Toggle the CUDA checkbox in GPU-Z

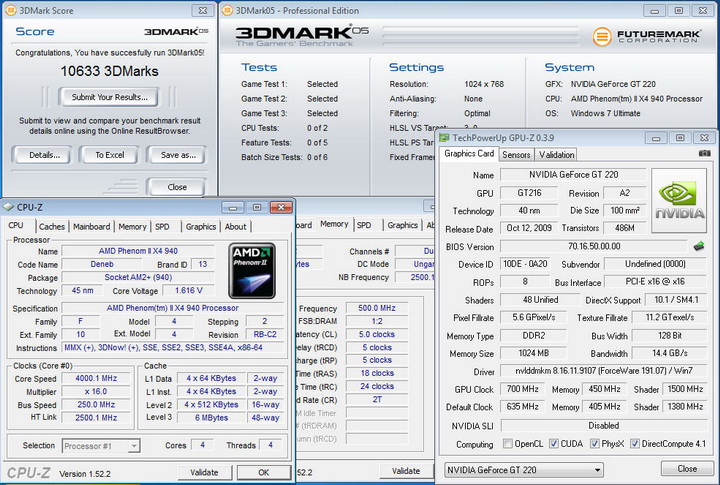pos(554,444)
